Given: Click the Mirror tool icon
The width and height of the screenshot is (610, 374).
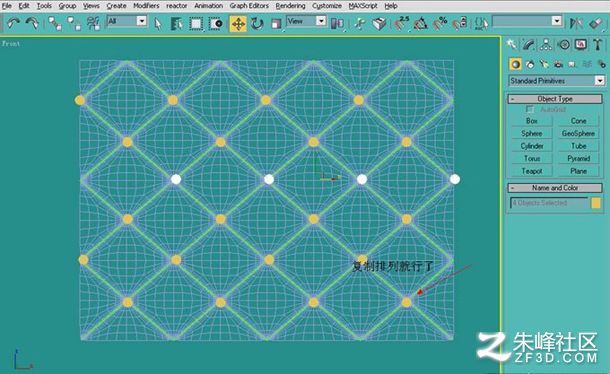Looking at the screenshot, I should (x=575, y=23).
